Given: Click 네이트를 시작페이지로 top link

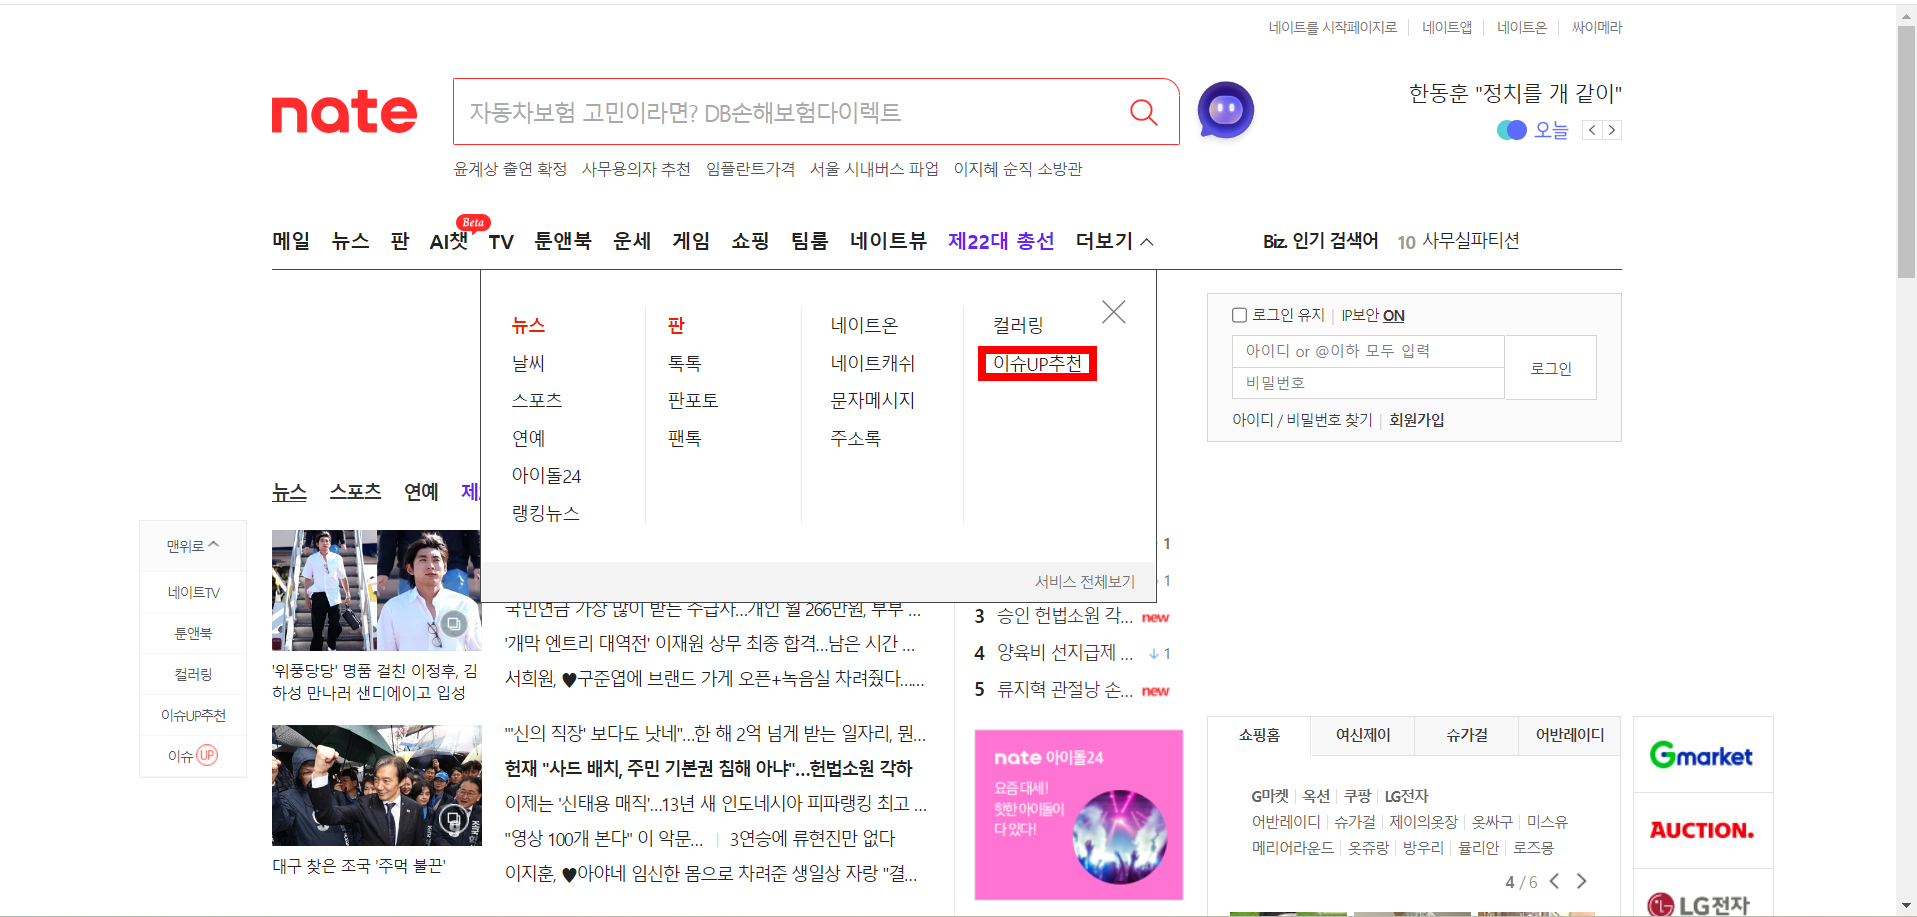Looking at the screenshot, I should [1332, 27].
